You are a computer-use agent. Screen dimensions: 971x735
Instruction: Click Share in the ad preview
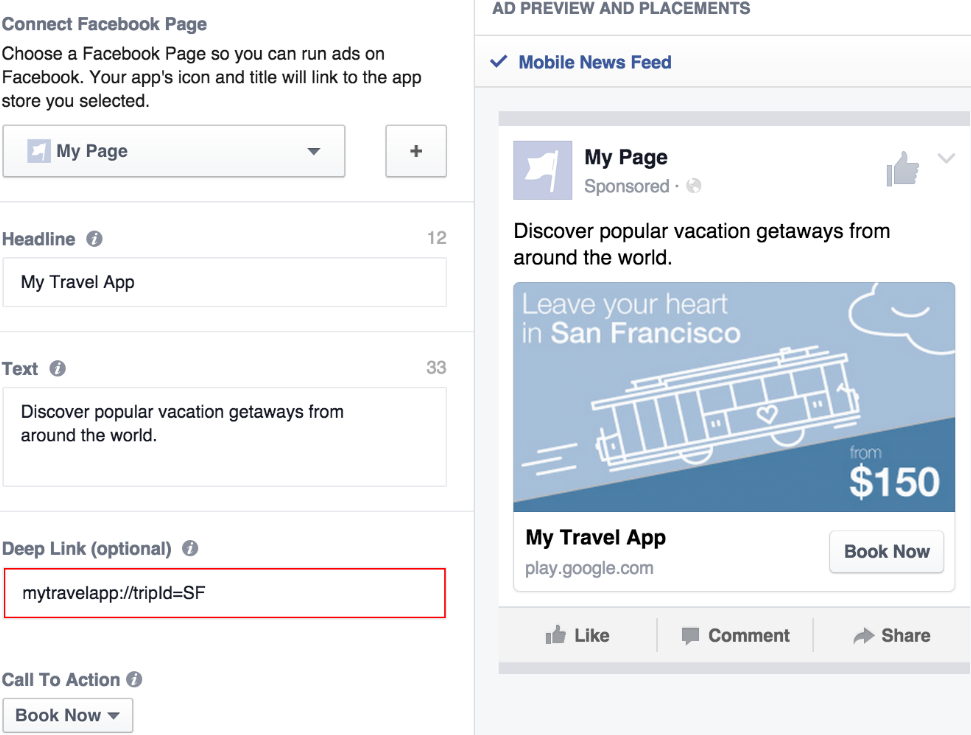(891, 635)
